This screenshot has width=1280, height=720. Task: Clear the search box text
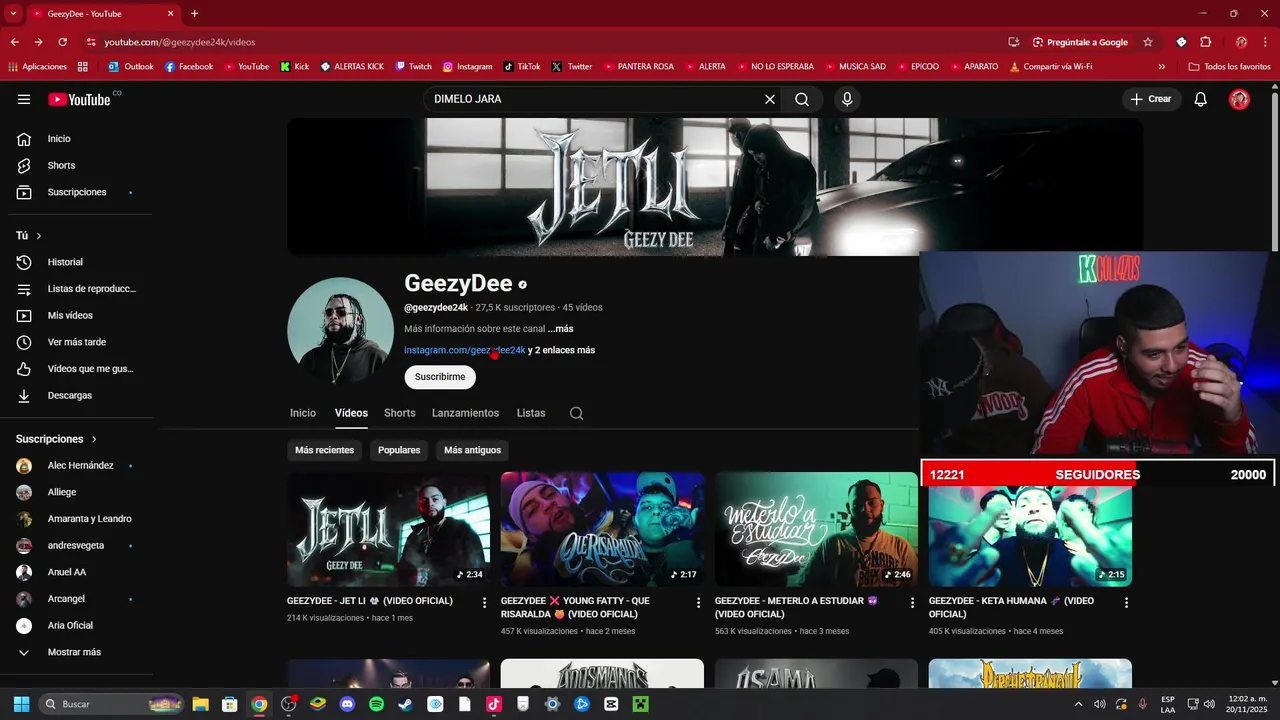[770, 99]
